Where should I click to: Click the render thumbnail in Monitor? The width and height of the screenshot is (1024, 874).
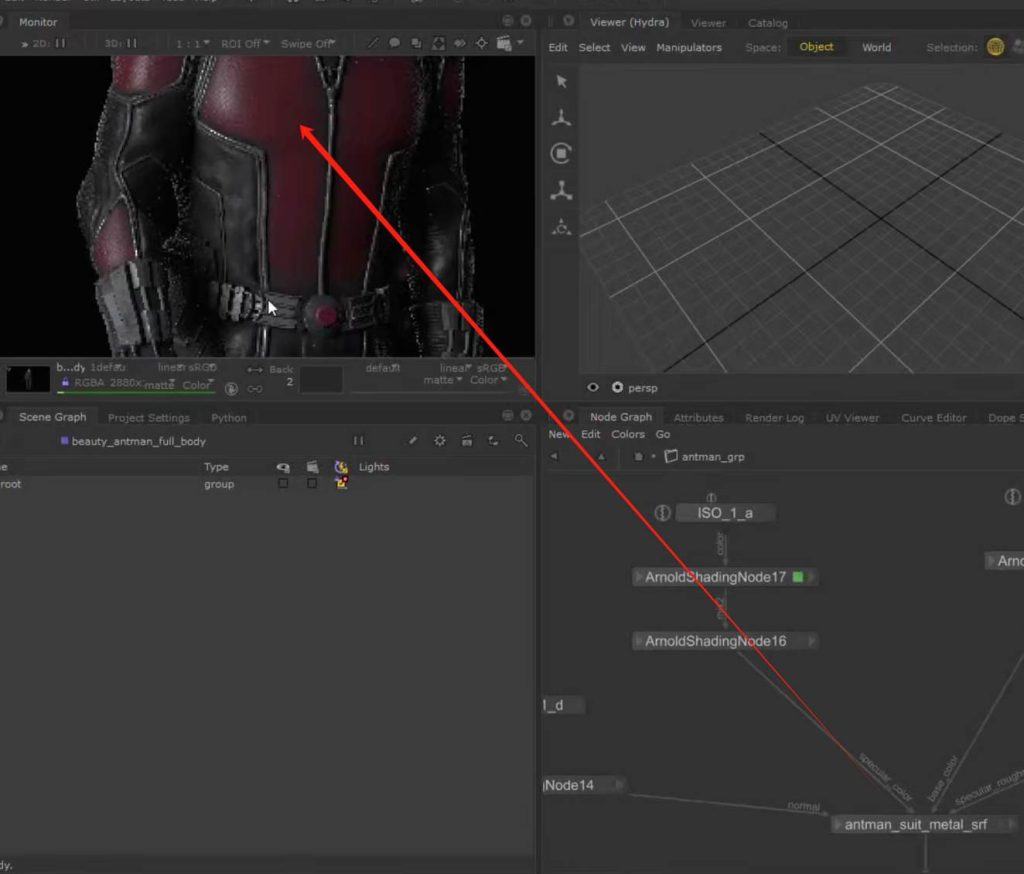[28, 379]
